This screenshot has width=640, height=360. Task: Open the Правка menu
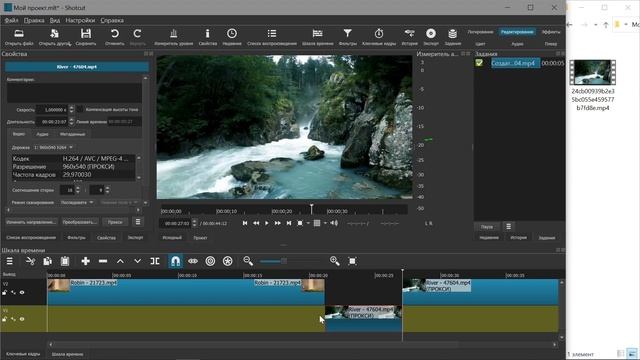(x=33, y=20)
